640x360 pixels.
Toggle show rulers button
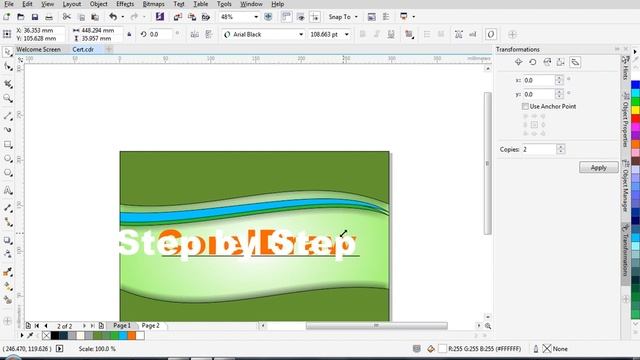(286, 17)
